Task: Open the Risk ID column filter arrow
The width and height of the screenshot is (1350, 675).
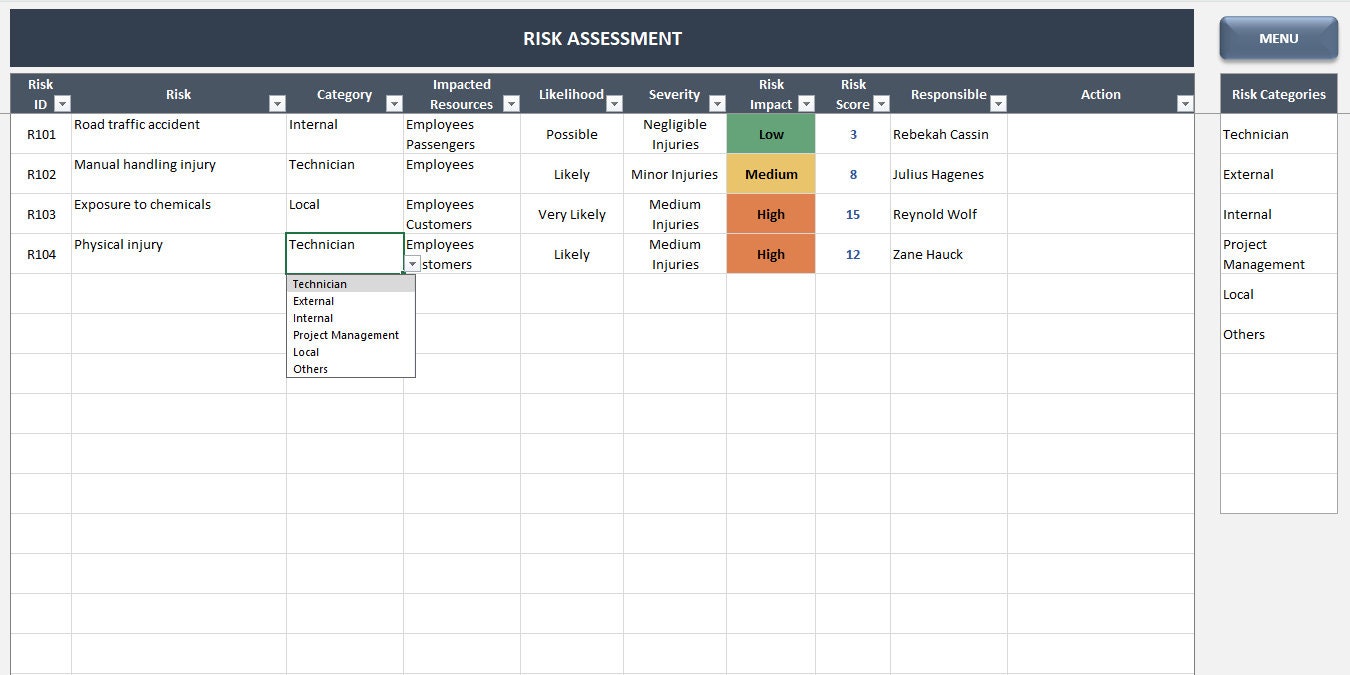Action: (x=62, y=104)
